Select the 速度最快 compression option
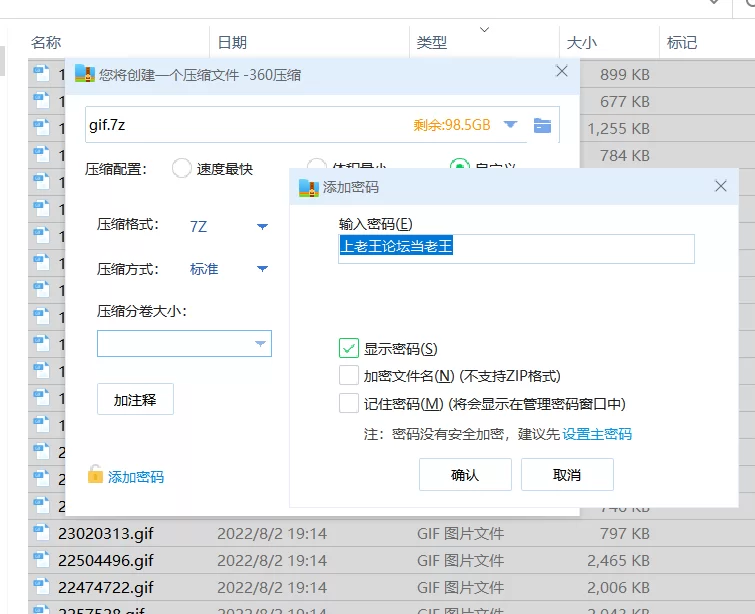The image size is (755, 614). click(x=182, y=169)
